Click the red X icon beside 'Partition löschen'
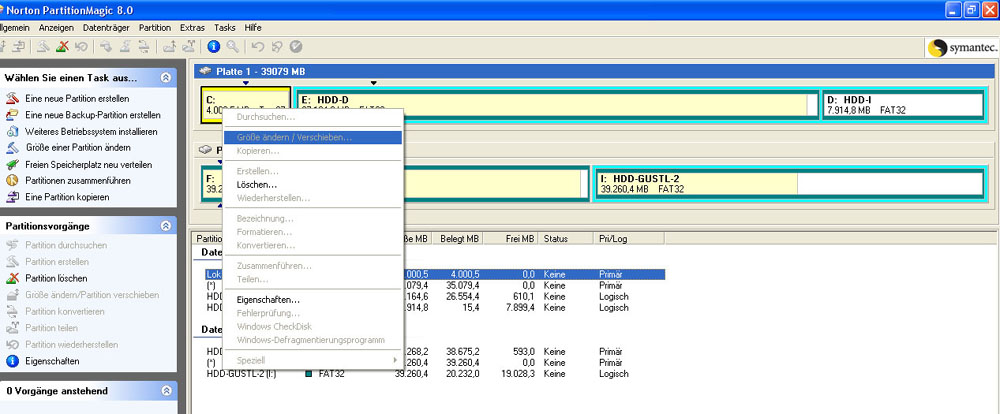1000x414 pixels. [13, 279]
